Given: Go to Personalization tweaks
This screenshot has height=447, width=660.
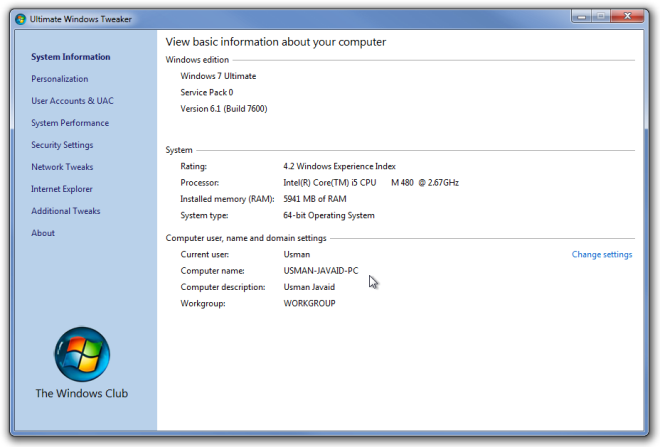Looking at the screenshot, I should tap(60, 79).
